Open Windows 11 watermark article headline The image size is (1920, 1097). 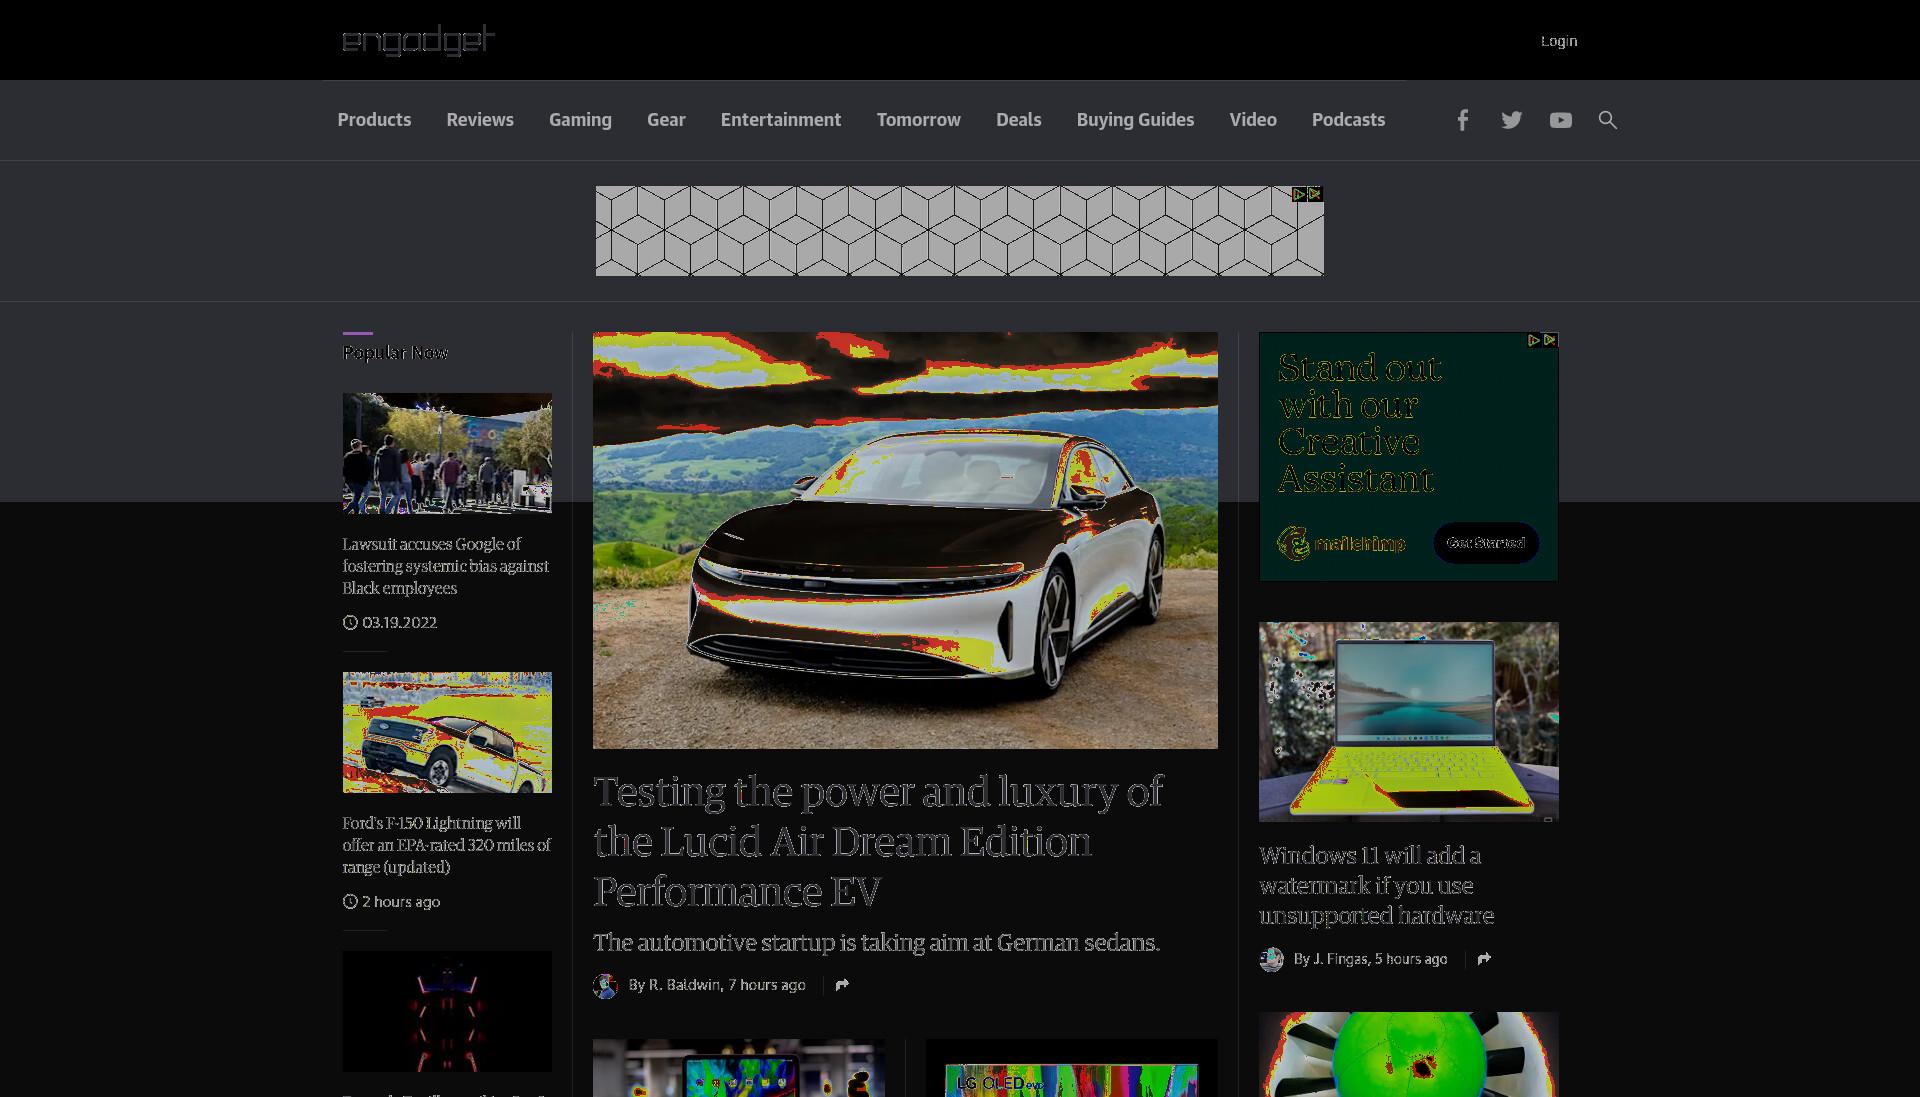click(x=1377, y=886)
